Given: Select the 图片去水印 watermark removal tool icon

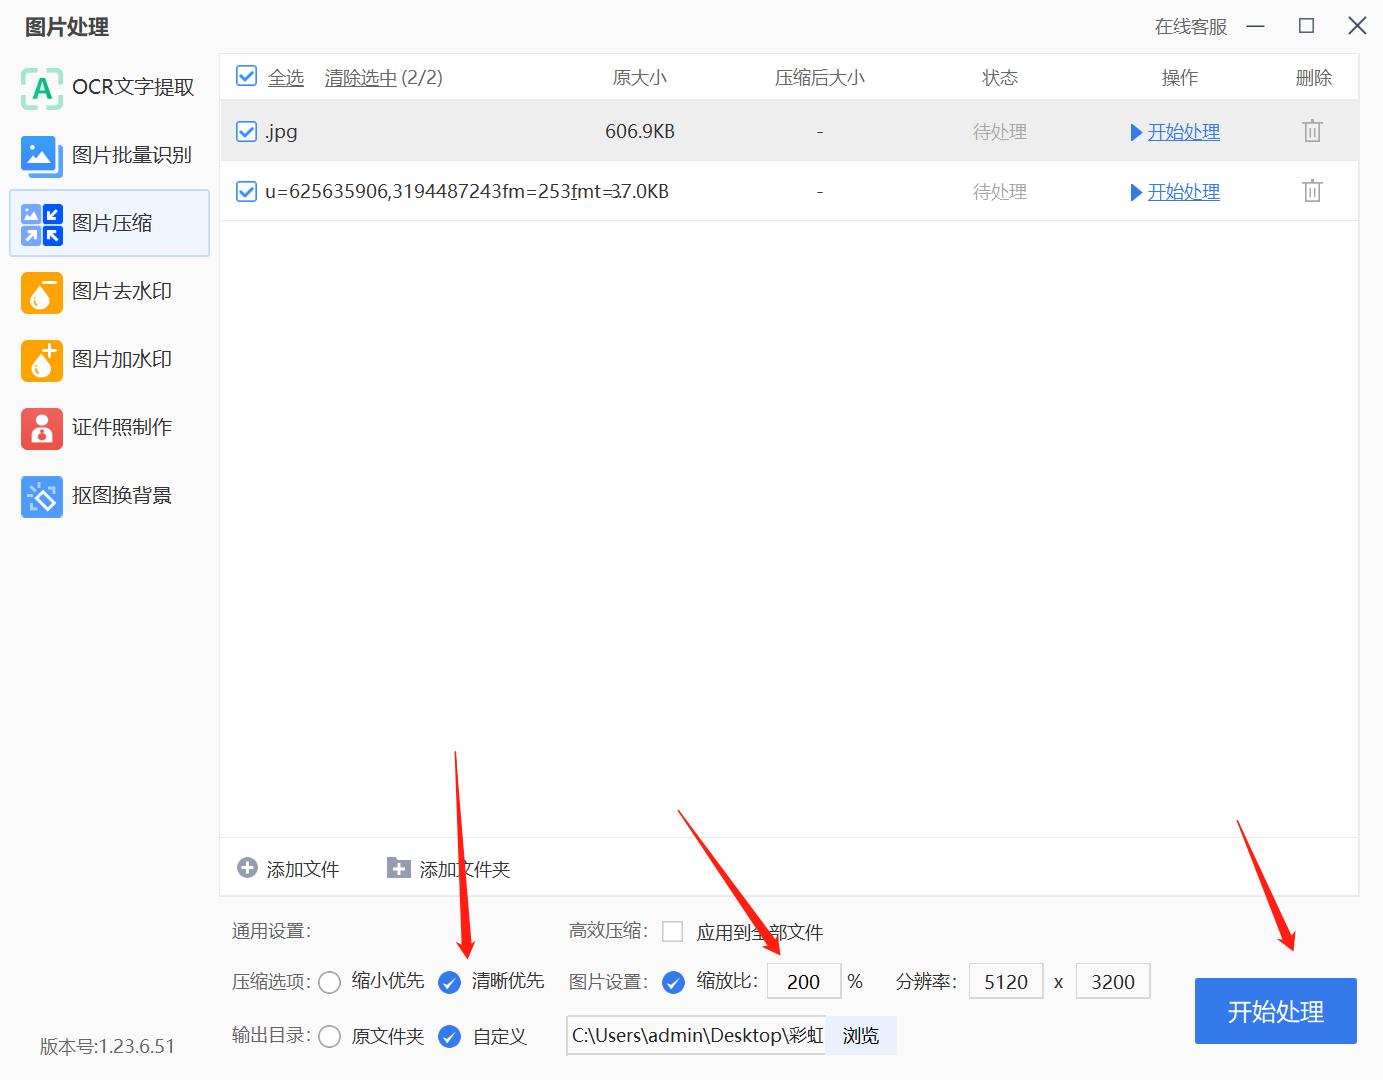Looking at the screenshot, I should pyautogui.click(x=41, y=292).
